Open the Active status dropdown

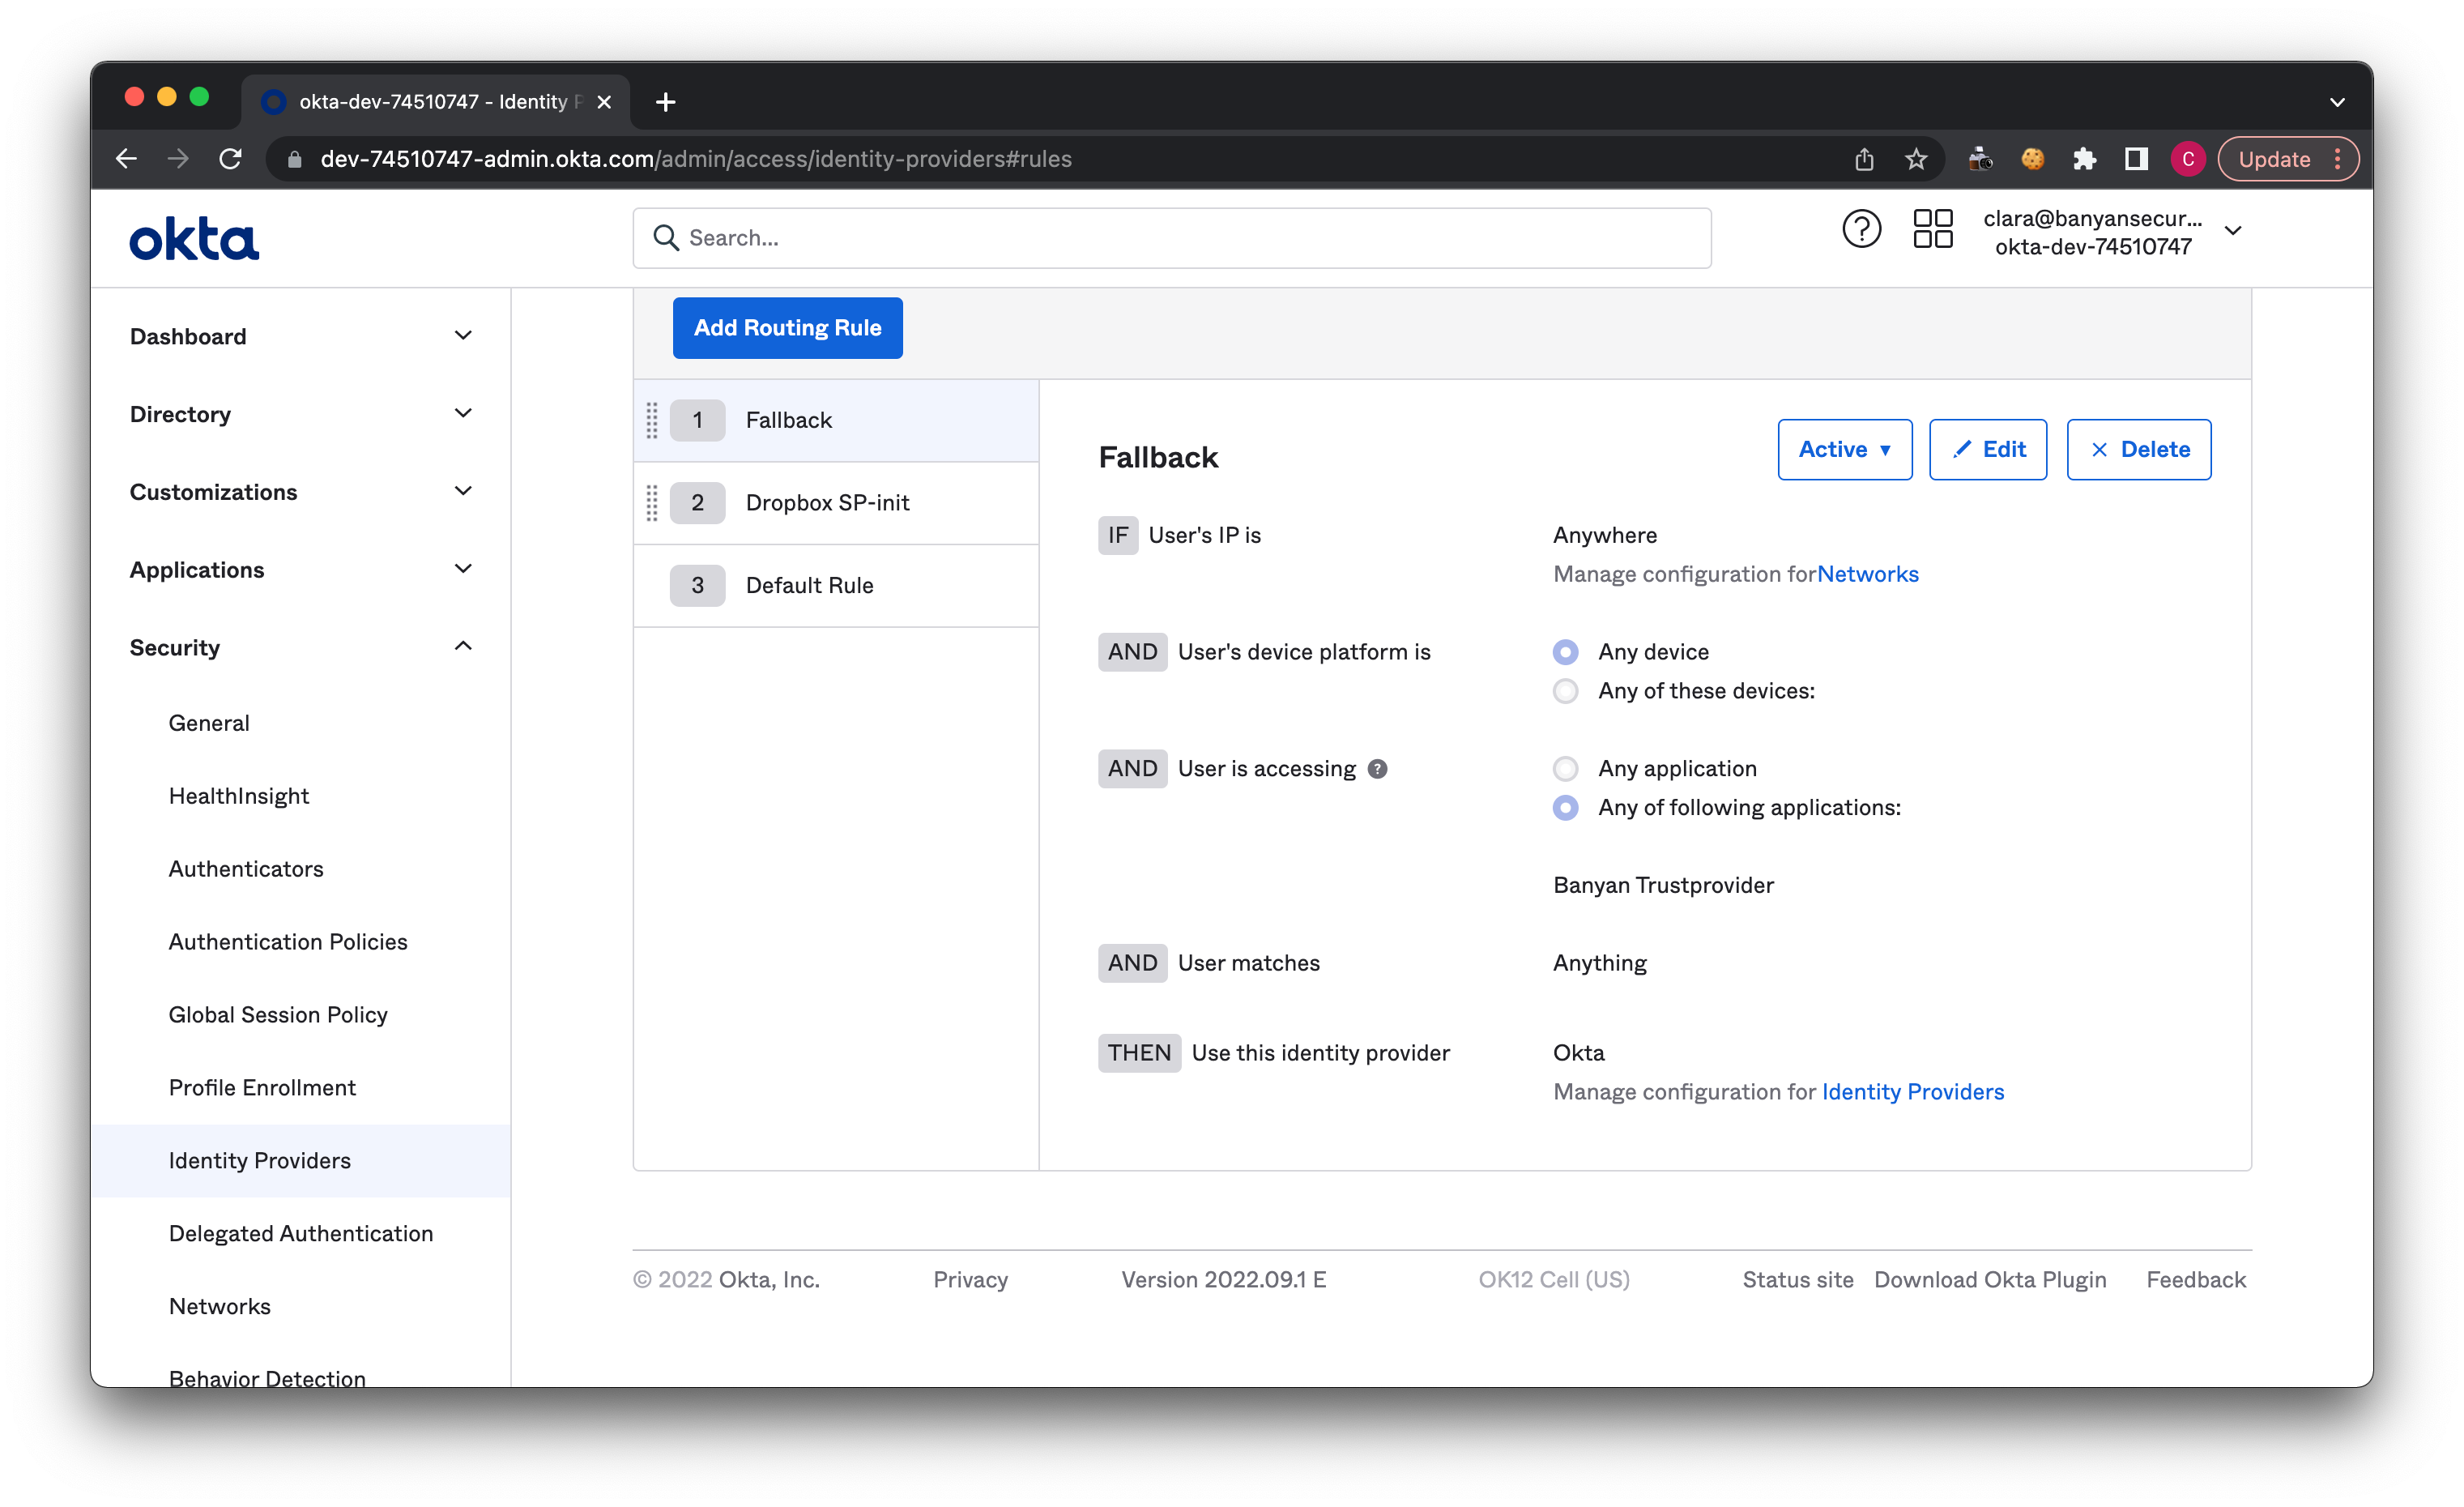pyautogui.click(x=1844, y=449)
